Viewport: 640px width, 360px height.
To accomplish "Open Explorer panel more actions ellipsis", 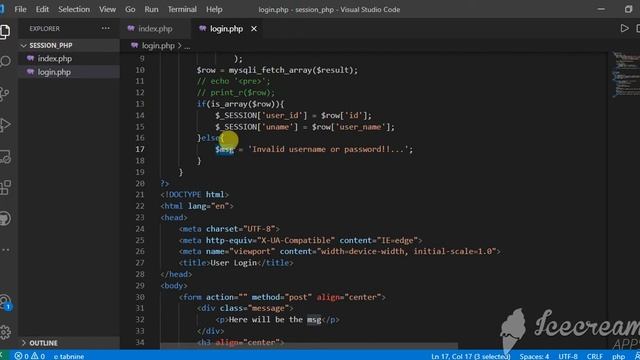I will click(106, 29).
